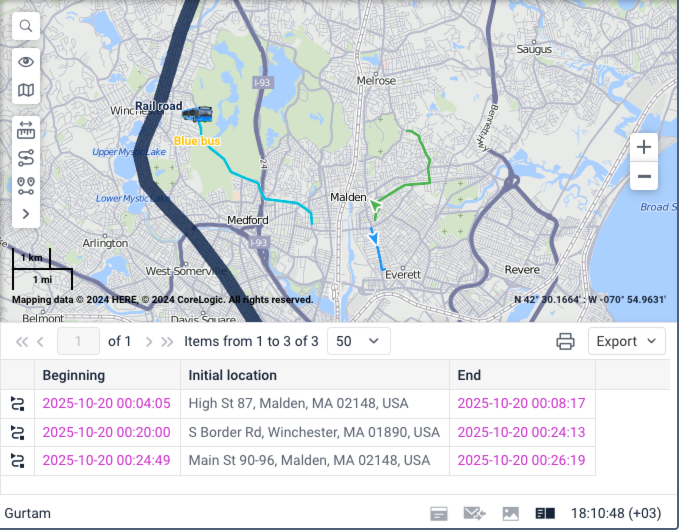The image size is (679, 530).
Task: Zoom in on the map
Action: point(644,147)
